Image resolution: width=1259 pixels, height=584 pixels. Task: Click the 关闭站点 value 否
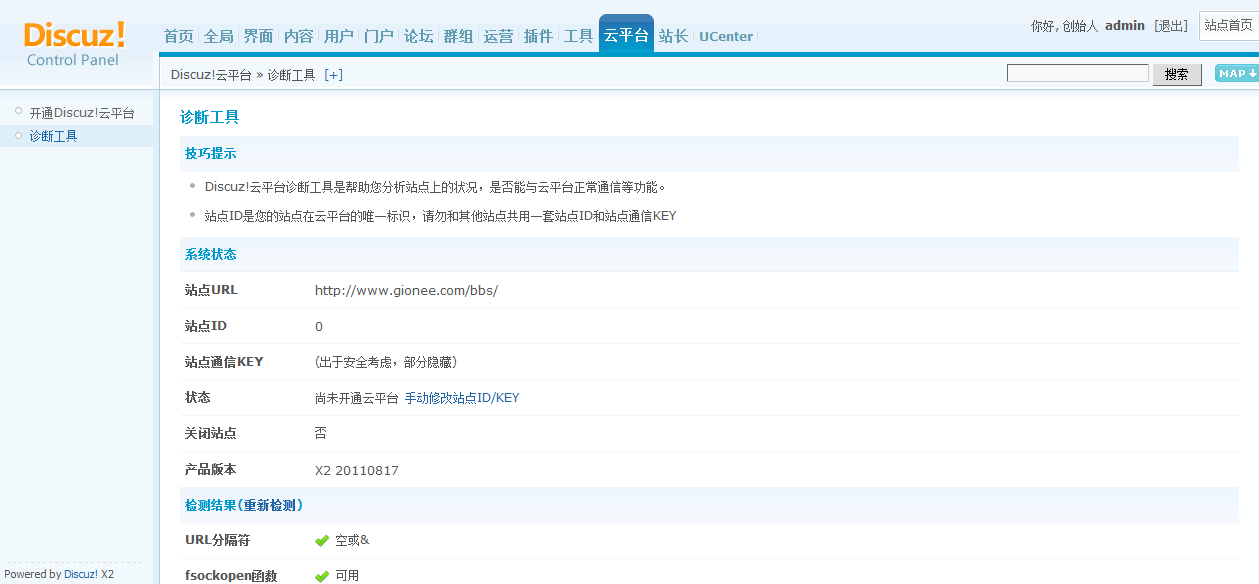point(321,434)
